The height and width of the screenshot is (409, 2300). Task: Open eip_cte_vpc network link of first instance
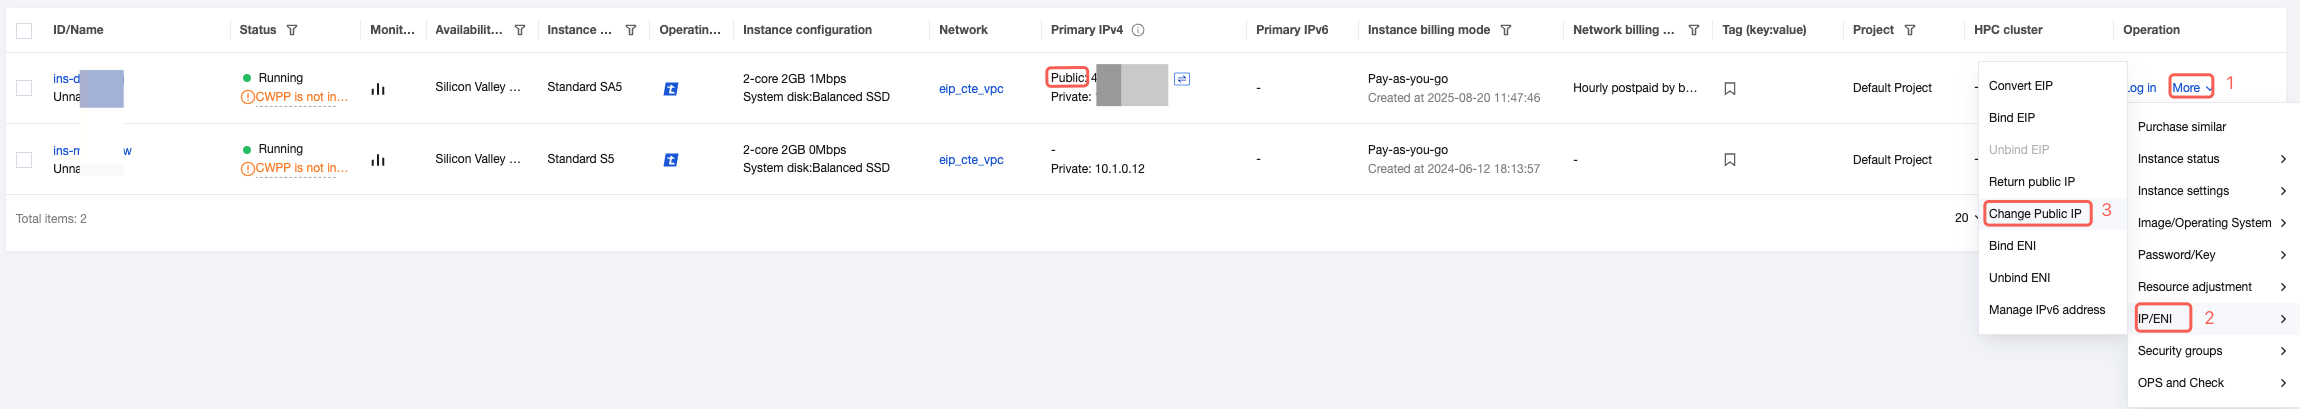tap(971, 88)
